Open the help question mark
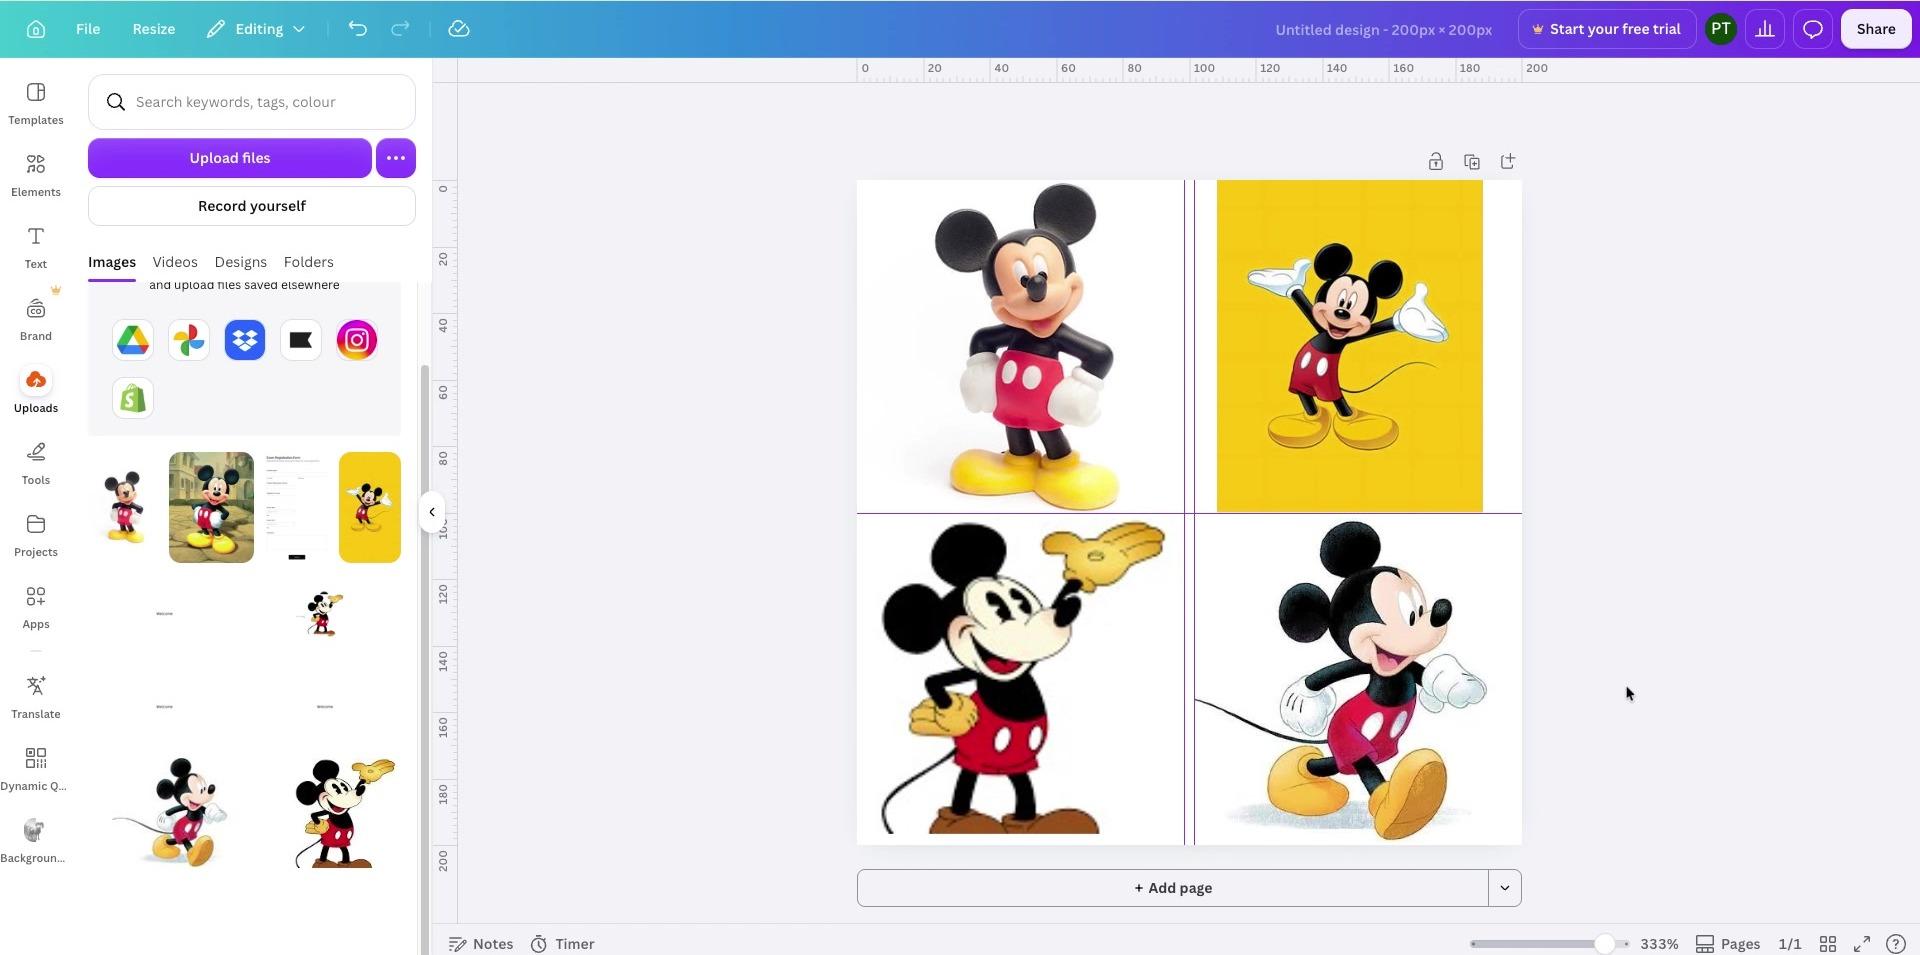This screenshot has height=955, width=1920. [x=1895, y=944]
